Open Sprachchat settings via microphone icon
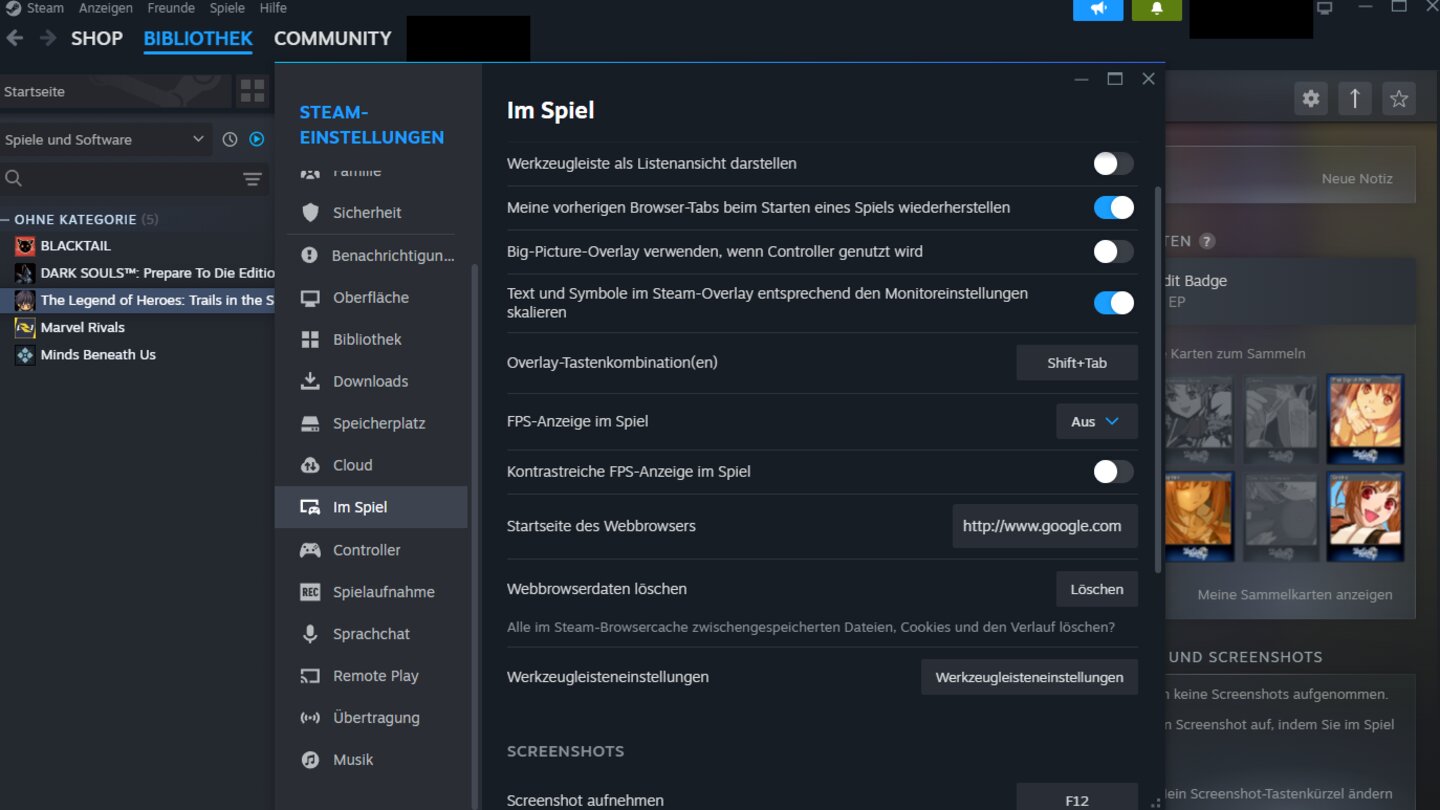Viewport: 1440px width, 810px height. tap(312, 633)
